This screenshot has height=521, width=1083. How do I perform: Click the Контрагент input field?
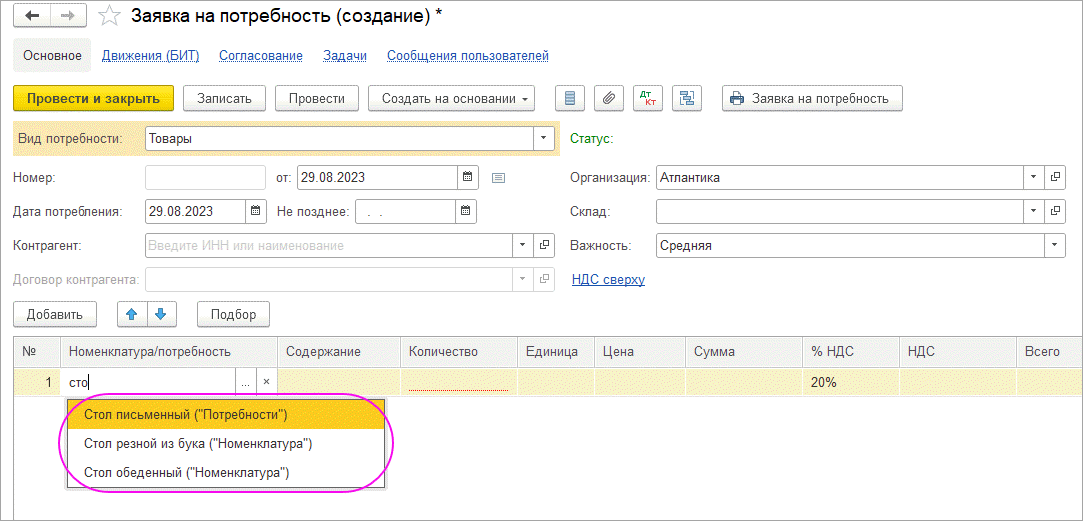coord(328,245)
